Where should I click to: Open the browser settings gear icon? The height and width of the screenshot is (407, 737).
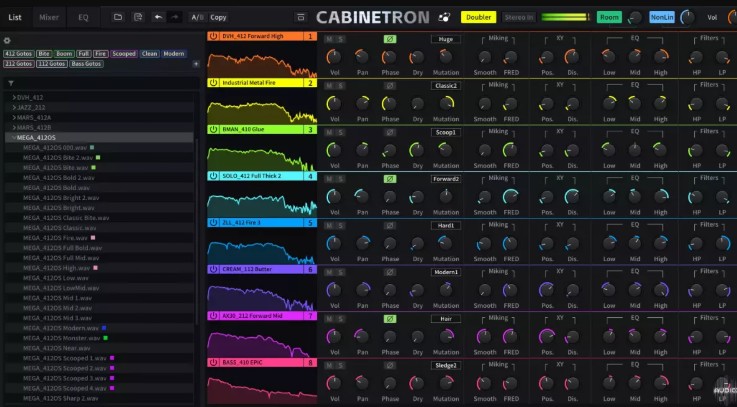coord(7,41)
